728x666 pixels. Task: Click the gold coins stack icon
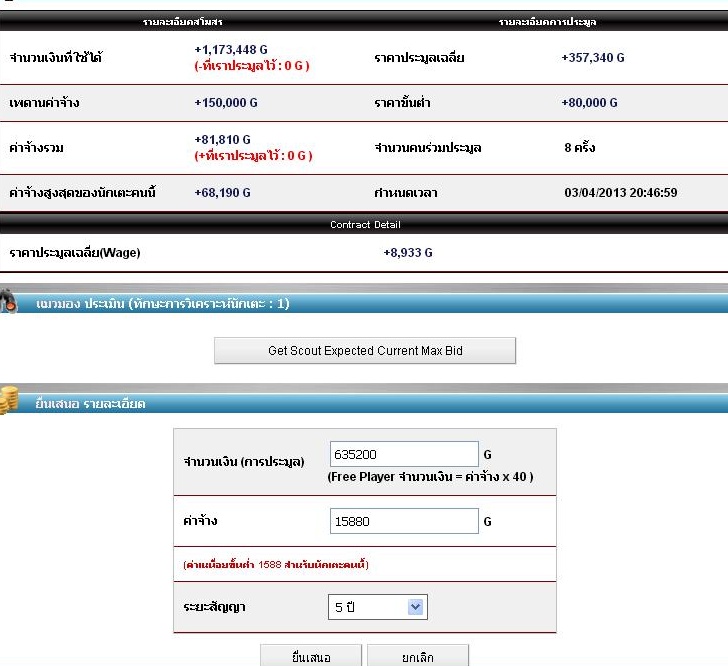click(9, 399)
